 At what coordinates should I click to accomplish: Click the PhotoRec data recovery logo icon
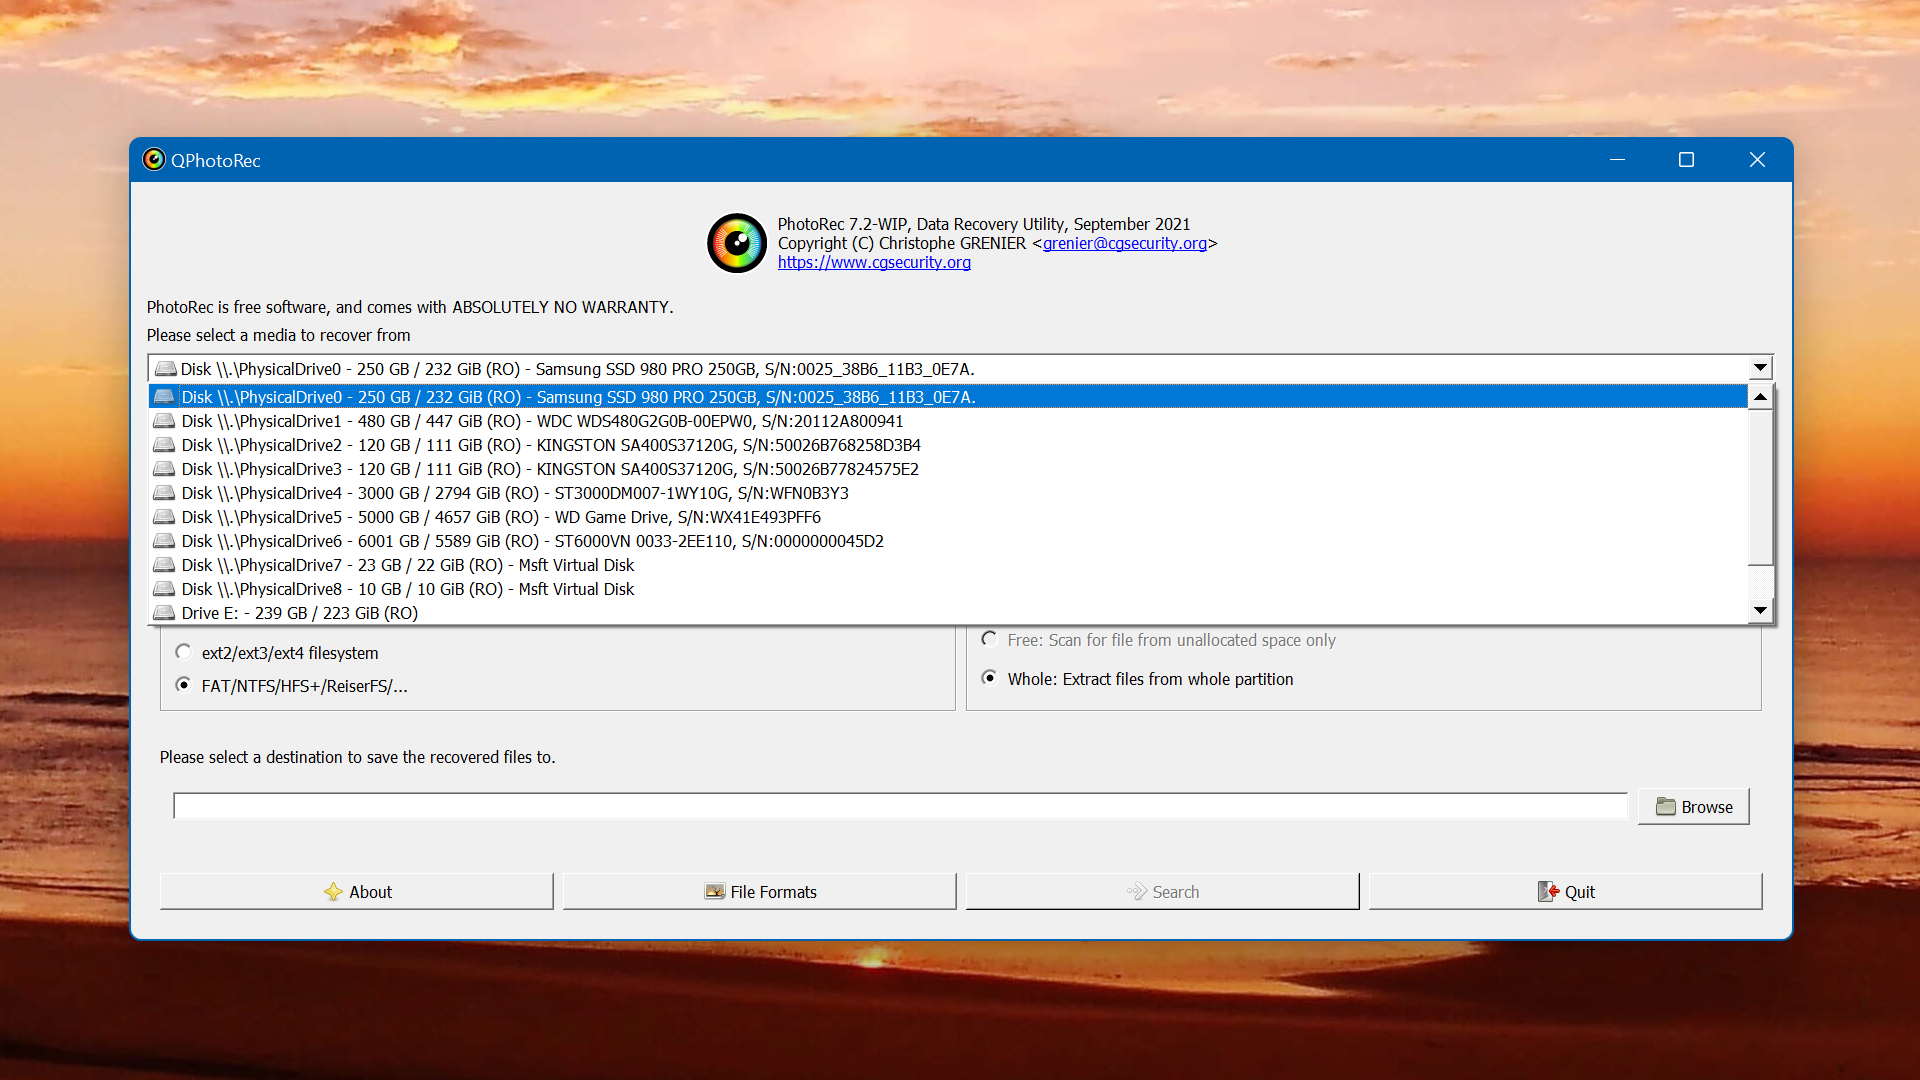(x=736, y=243)
